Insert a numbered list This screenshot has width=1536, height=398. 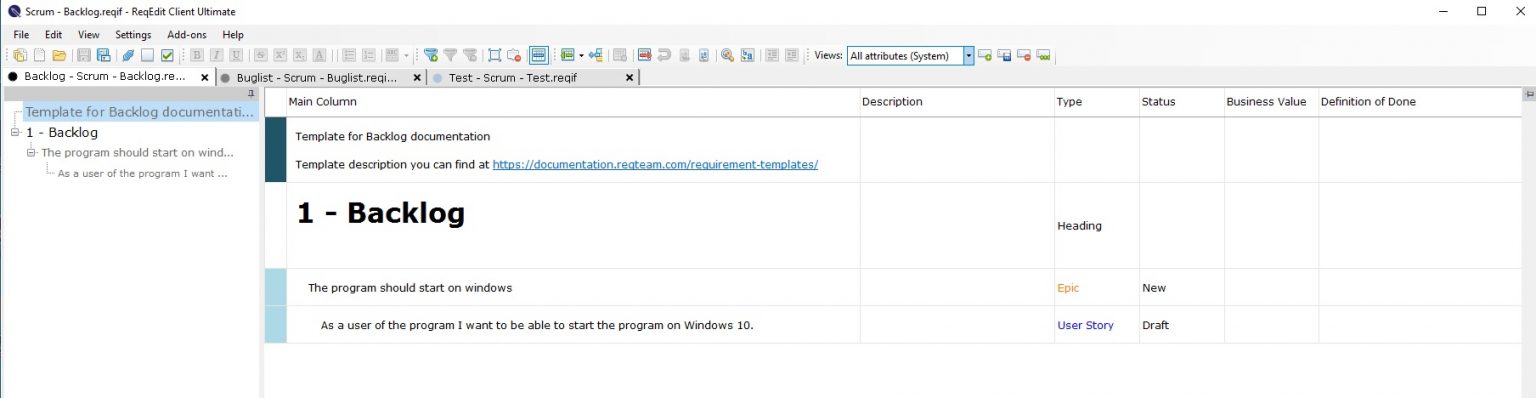(369, 55)
